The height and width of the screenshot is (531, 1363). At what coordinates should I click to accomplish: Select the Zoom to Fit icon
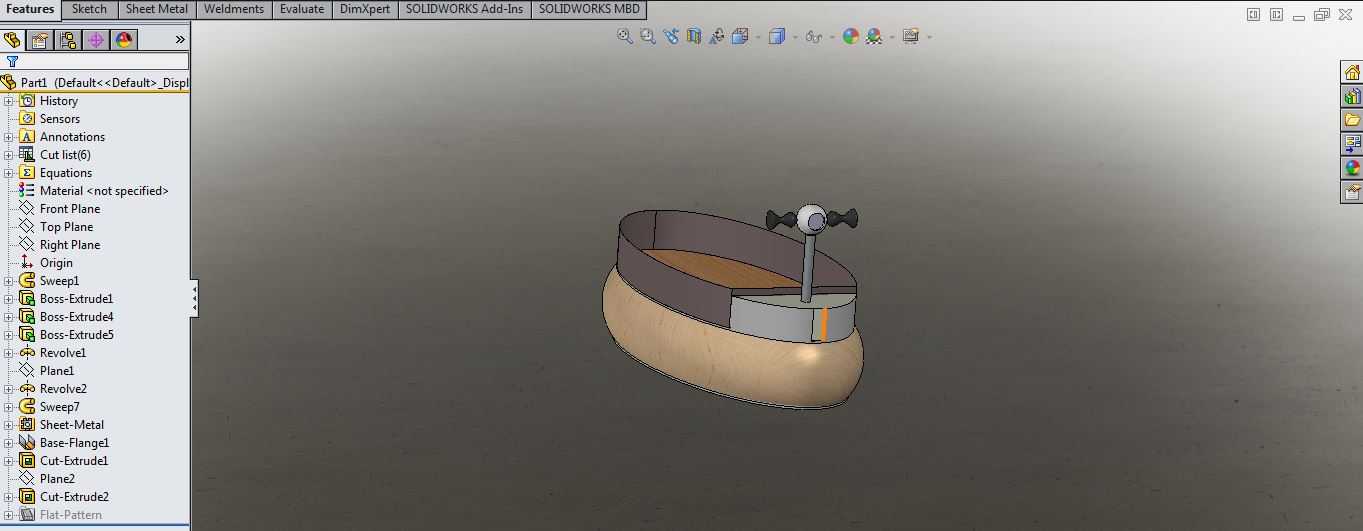point(625,36)
